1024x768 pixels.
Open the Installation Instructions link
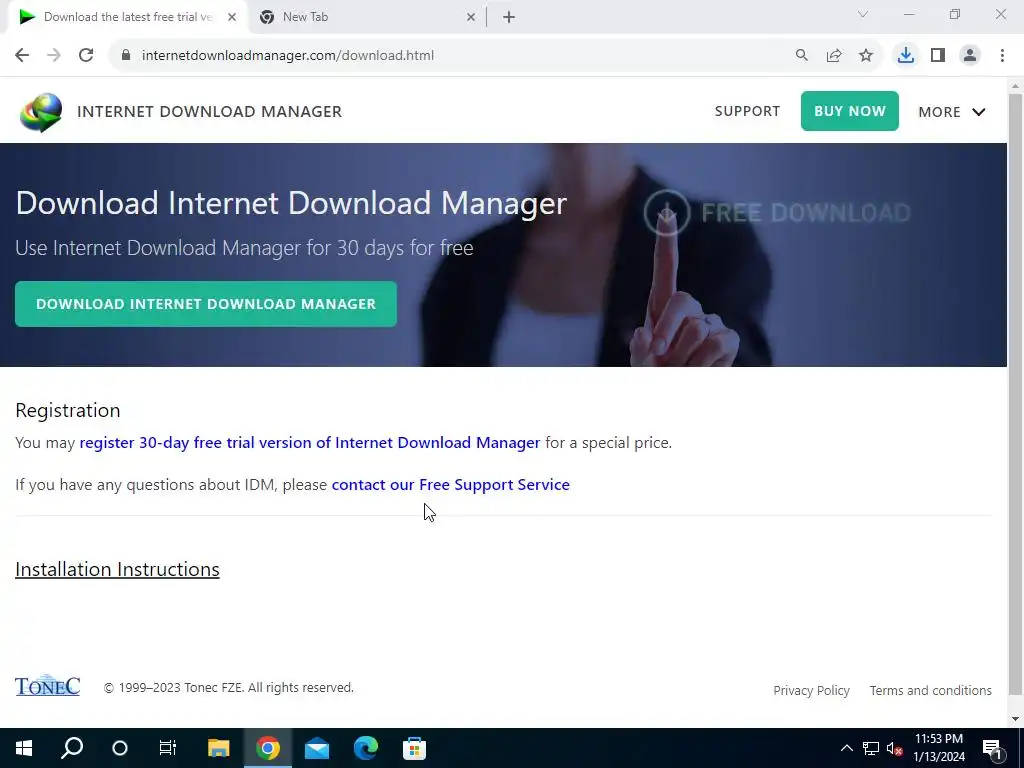pyautogui.click(x=118, y=569)
